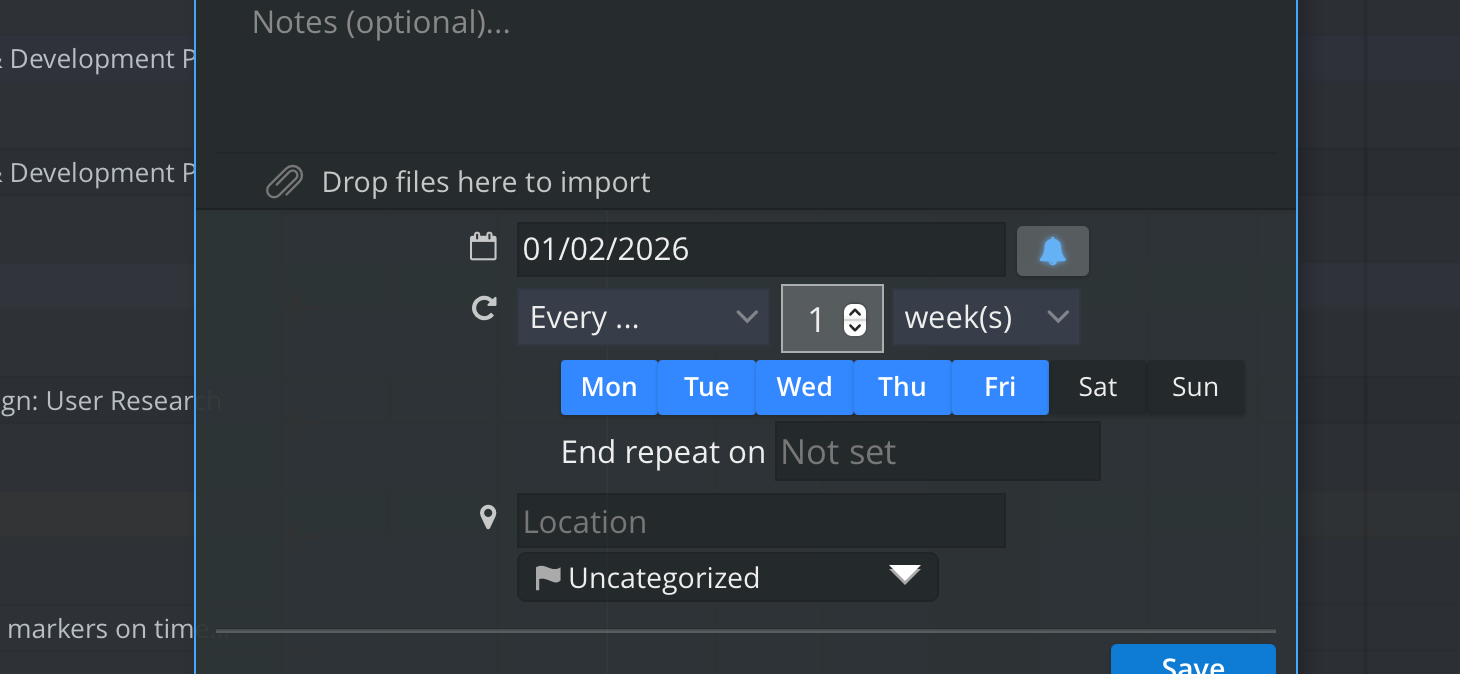Image resolution: width=1460 pixels, height=674 pixels.
Task: Click the location pin icon
Action: (488, 518)
